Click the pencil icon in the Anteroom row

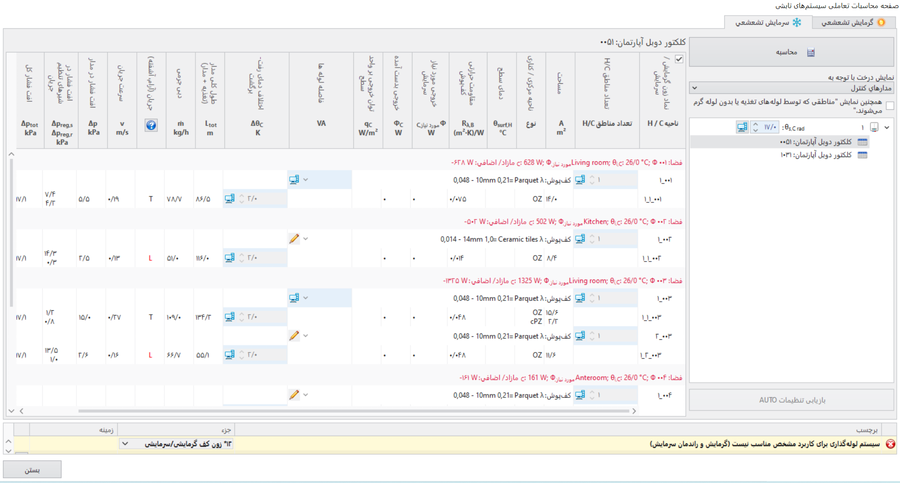coord(294,395)
